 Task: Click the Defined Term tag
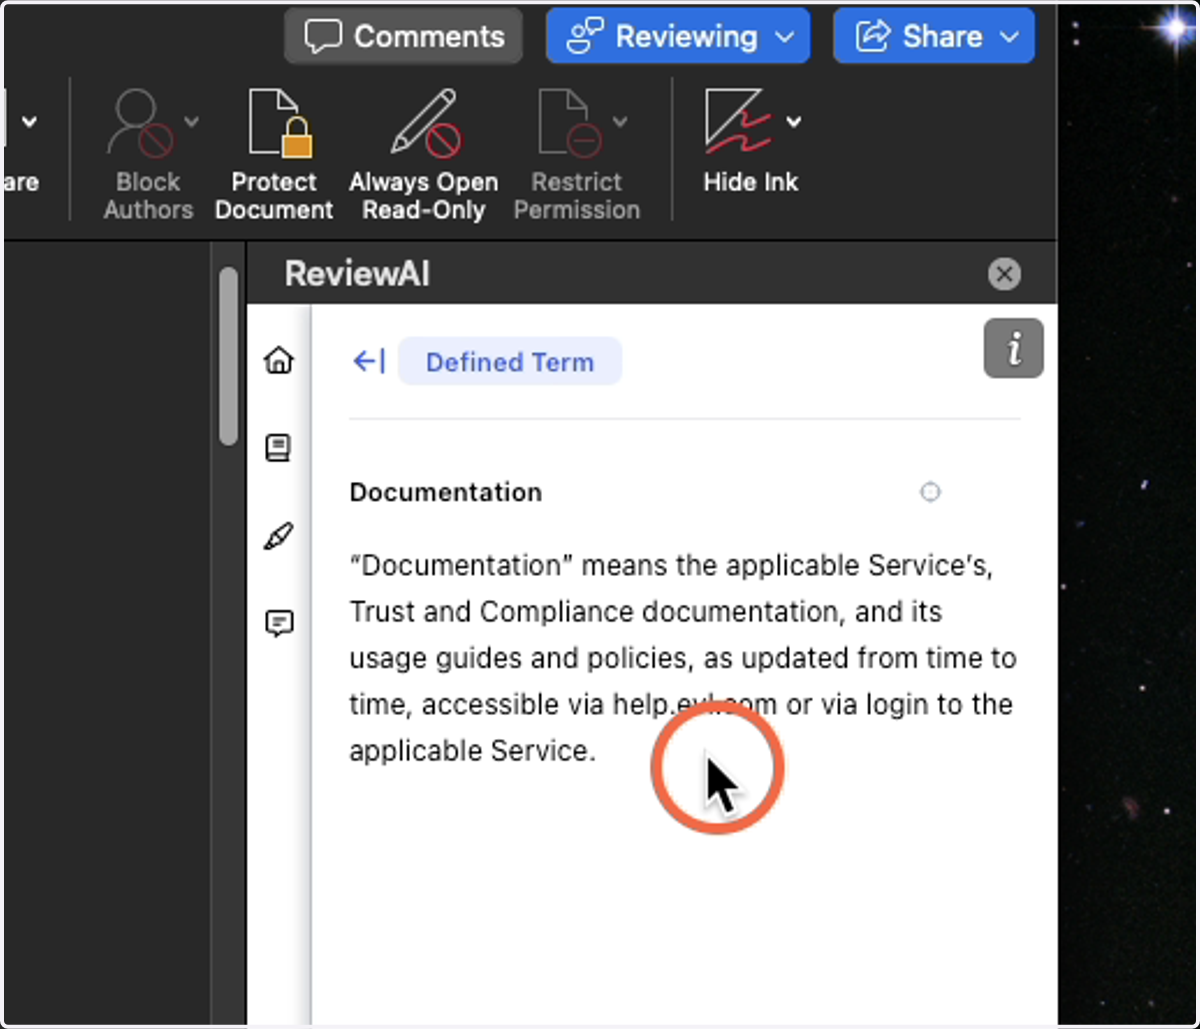pos(510,362)
